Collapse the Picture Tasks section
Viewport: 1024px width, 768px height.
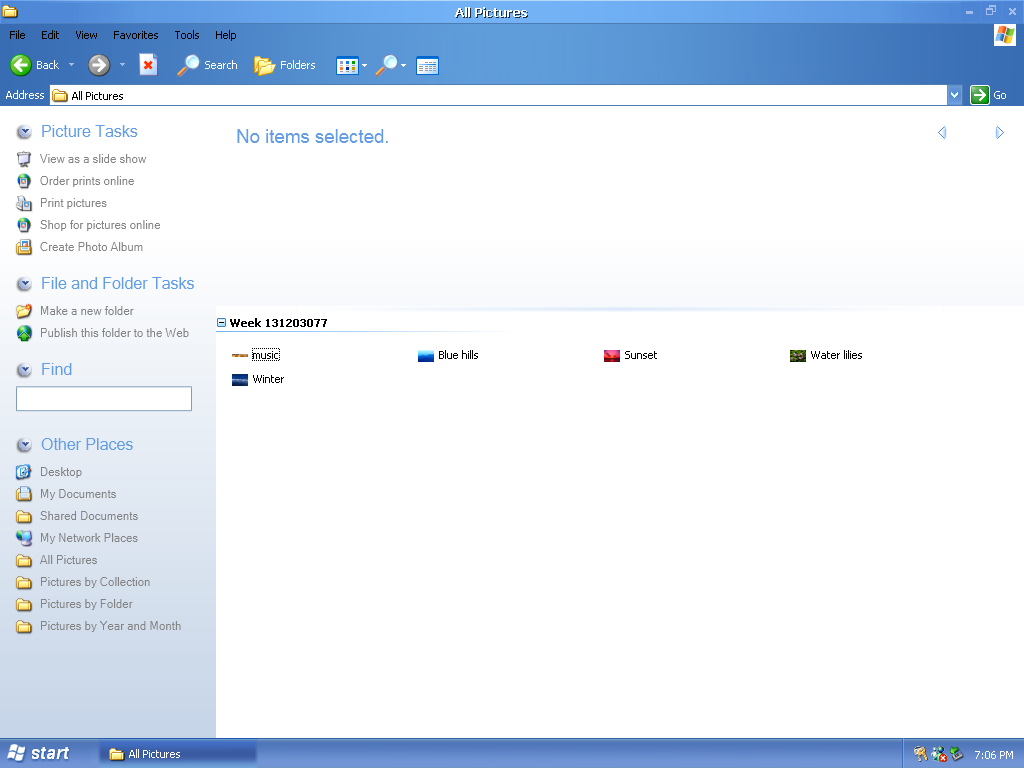(x=24, y=132)
